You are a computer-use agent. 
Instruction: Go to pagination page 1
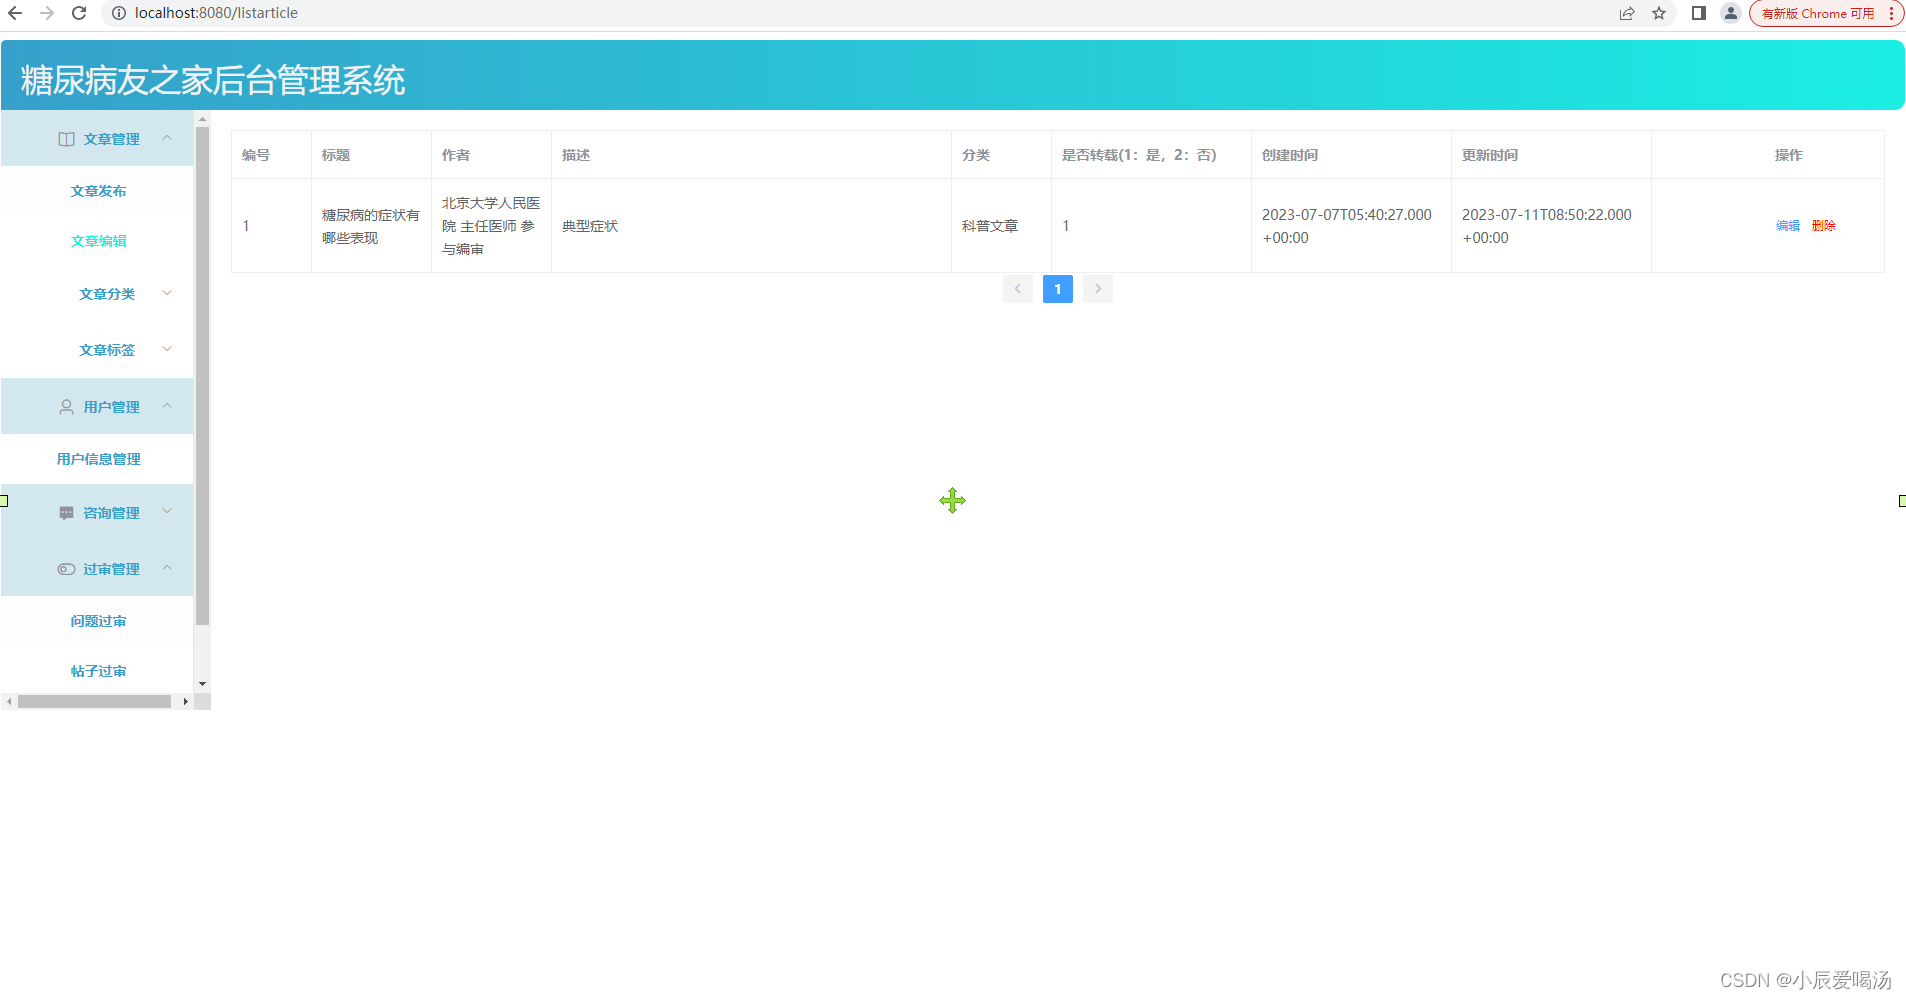(x=1058, y=289)
